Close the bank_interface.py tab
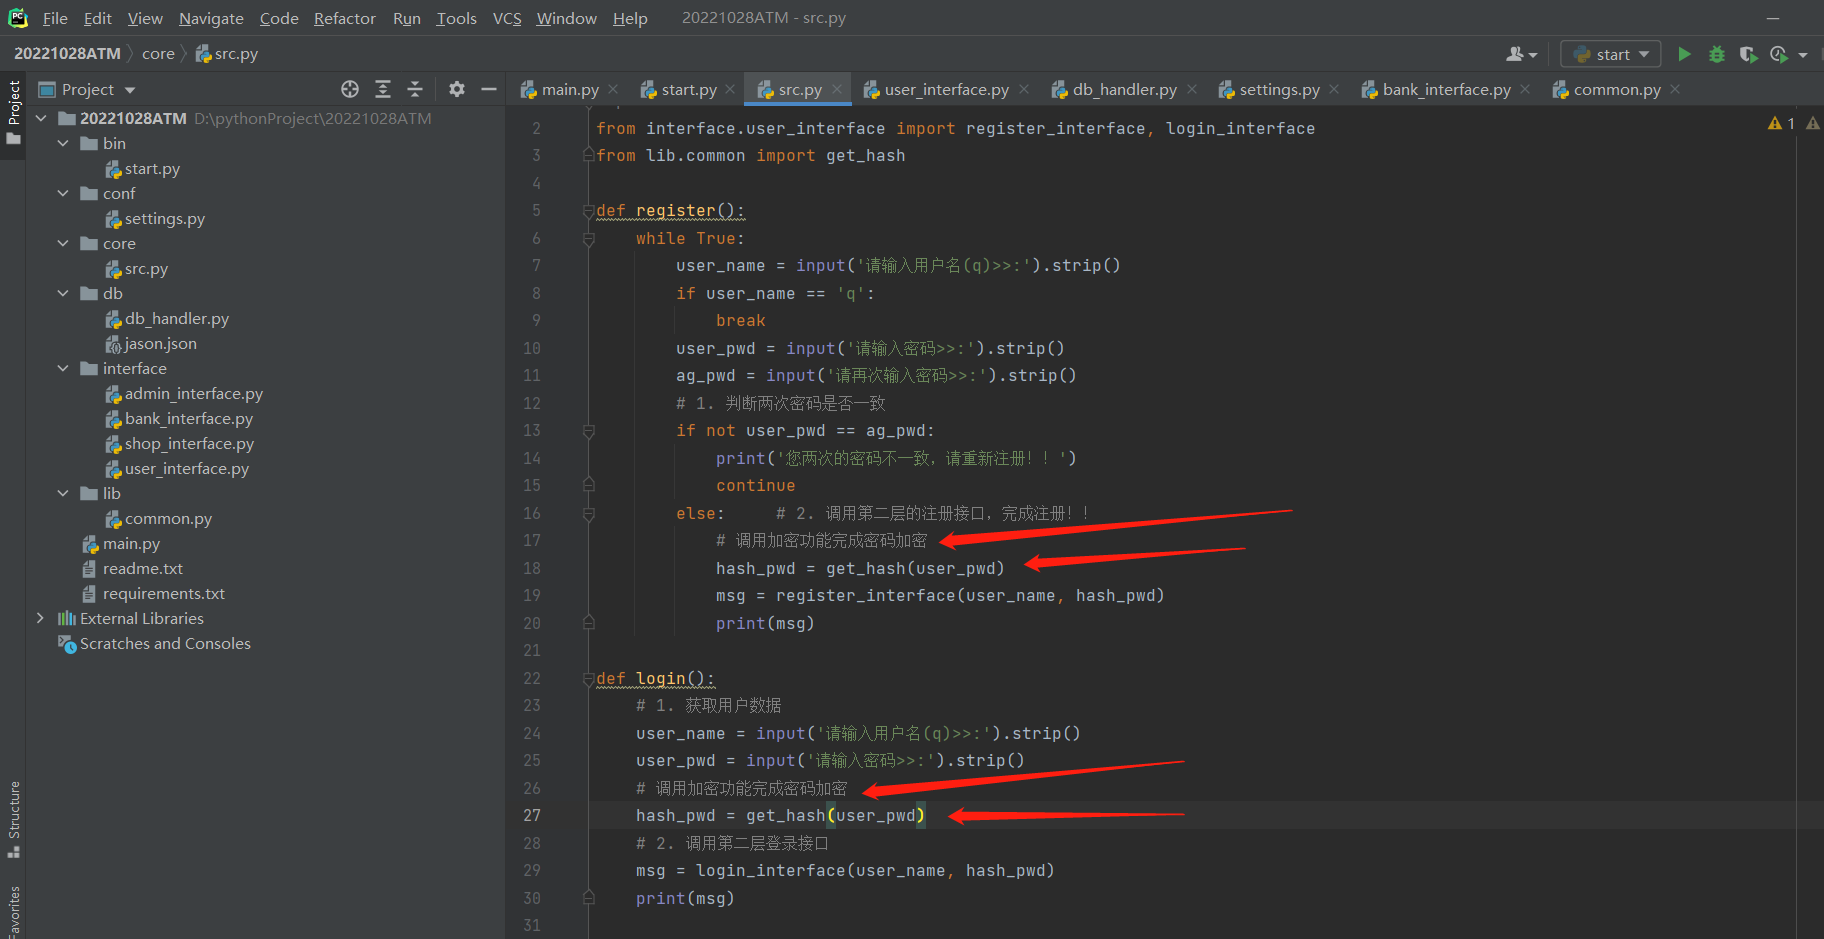 coord(1525,89)
